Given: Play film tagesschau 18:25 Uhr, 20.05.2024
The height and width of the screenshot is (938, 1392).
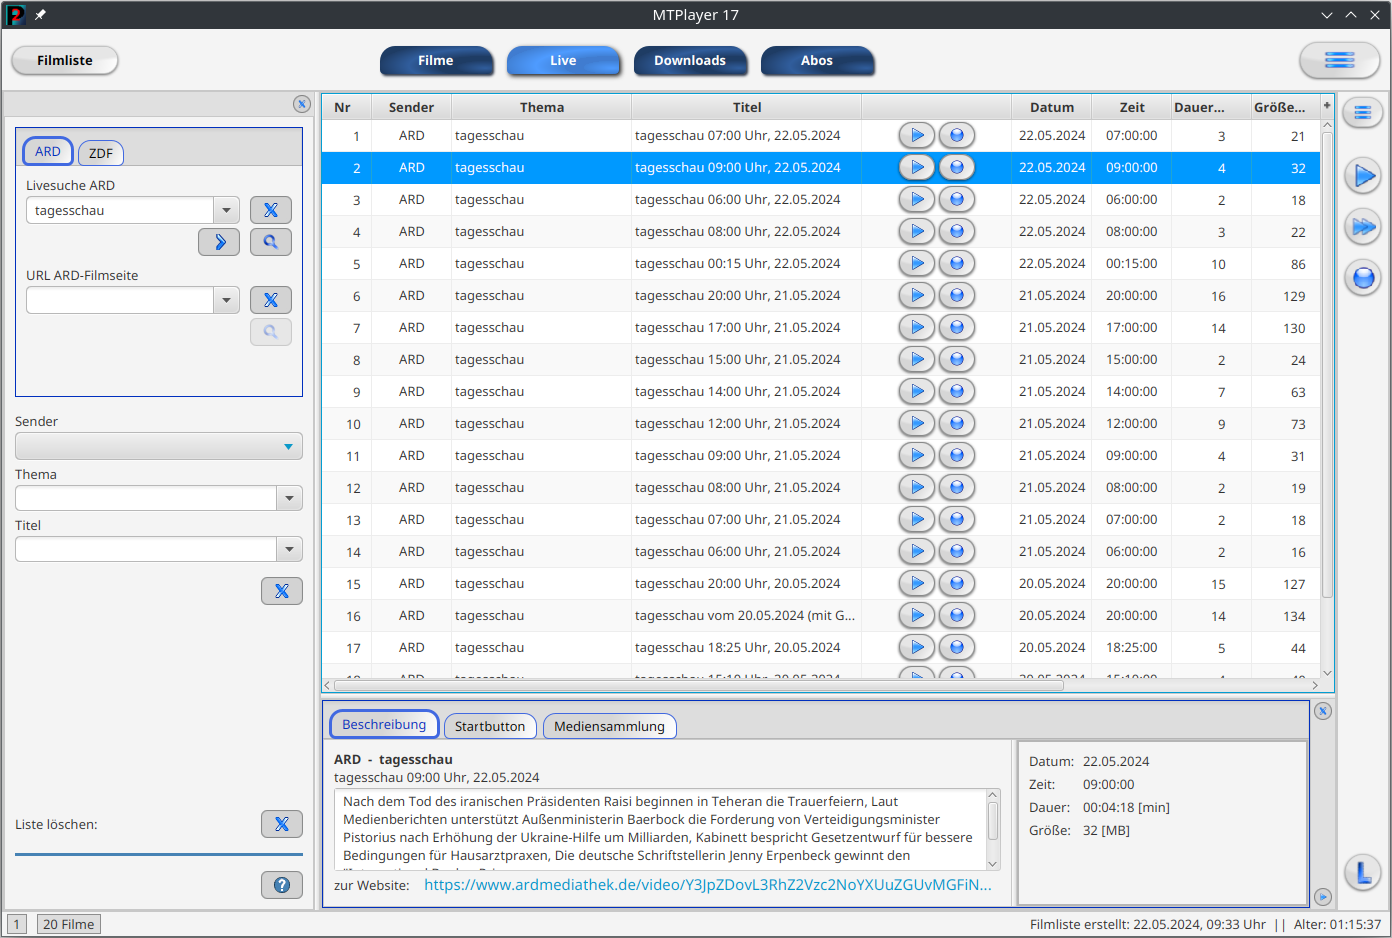Looking at the screenshot, I should click(x=917, y=647).
